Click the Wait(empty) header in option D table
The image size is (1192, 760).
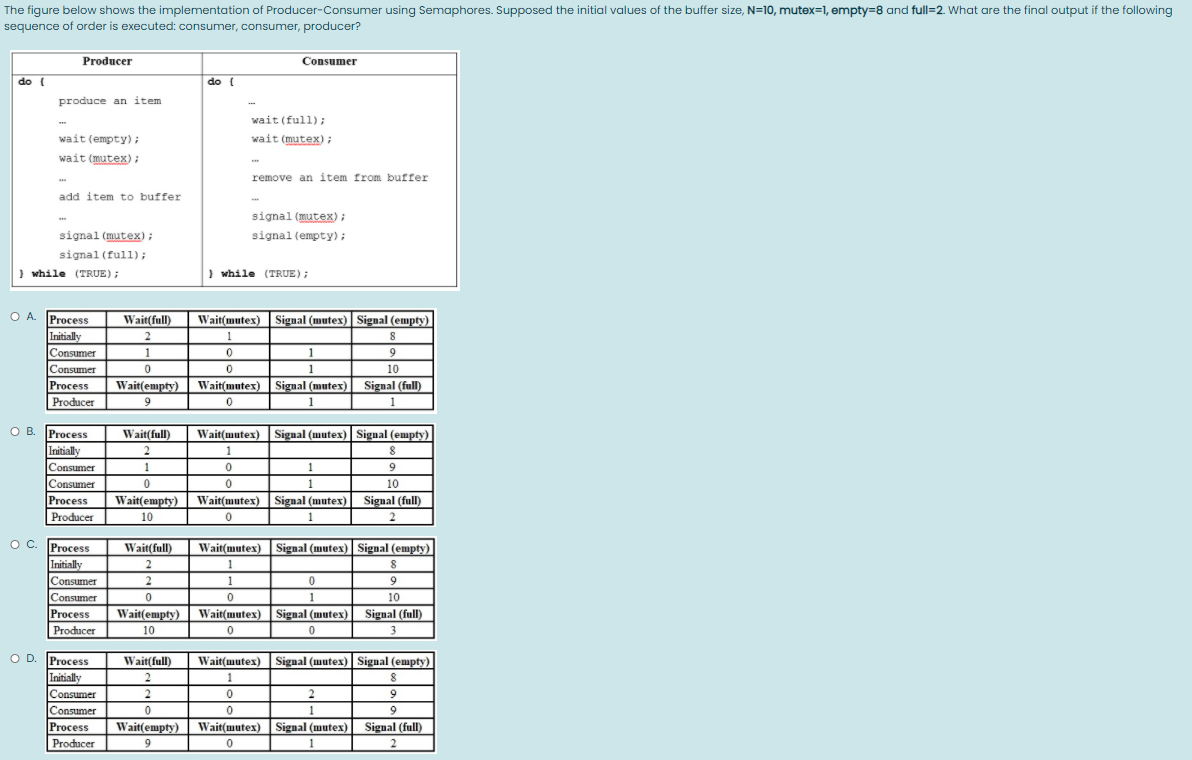[146, 727]
